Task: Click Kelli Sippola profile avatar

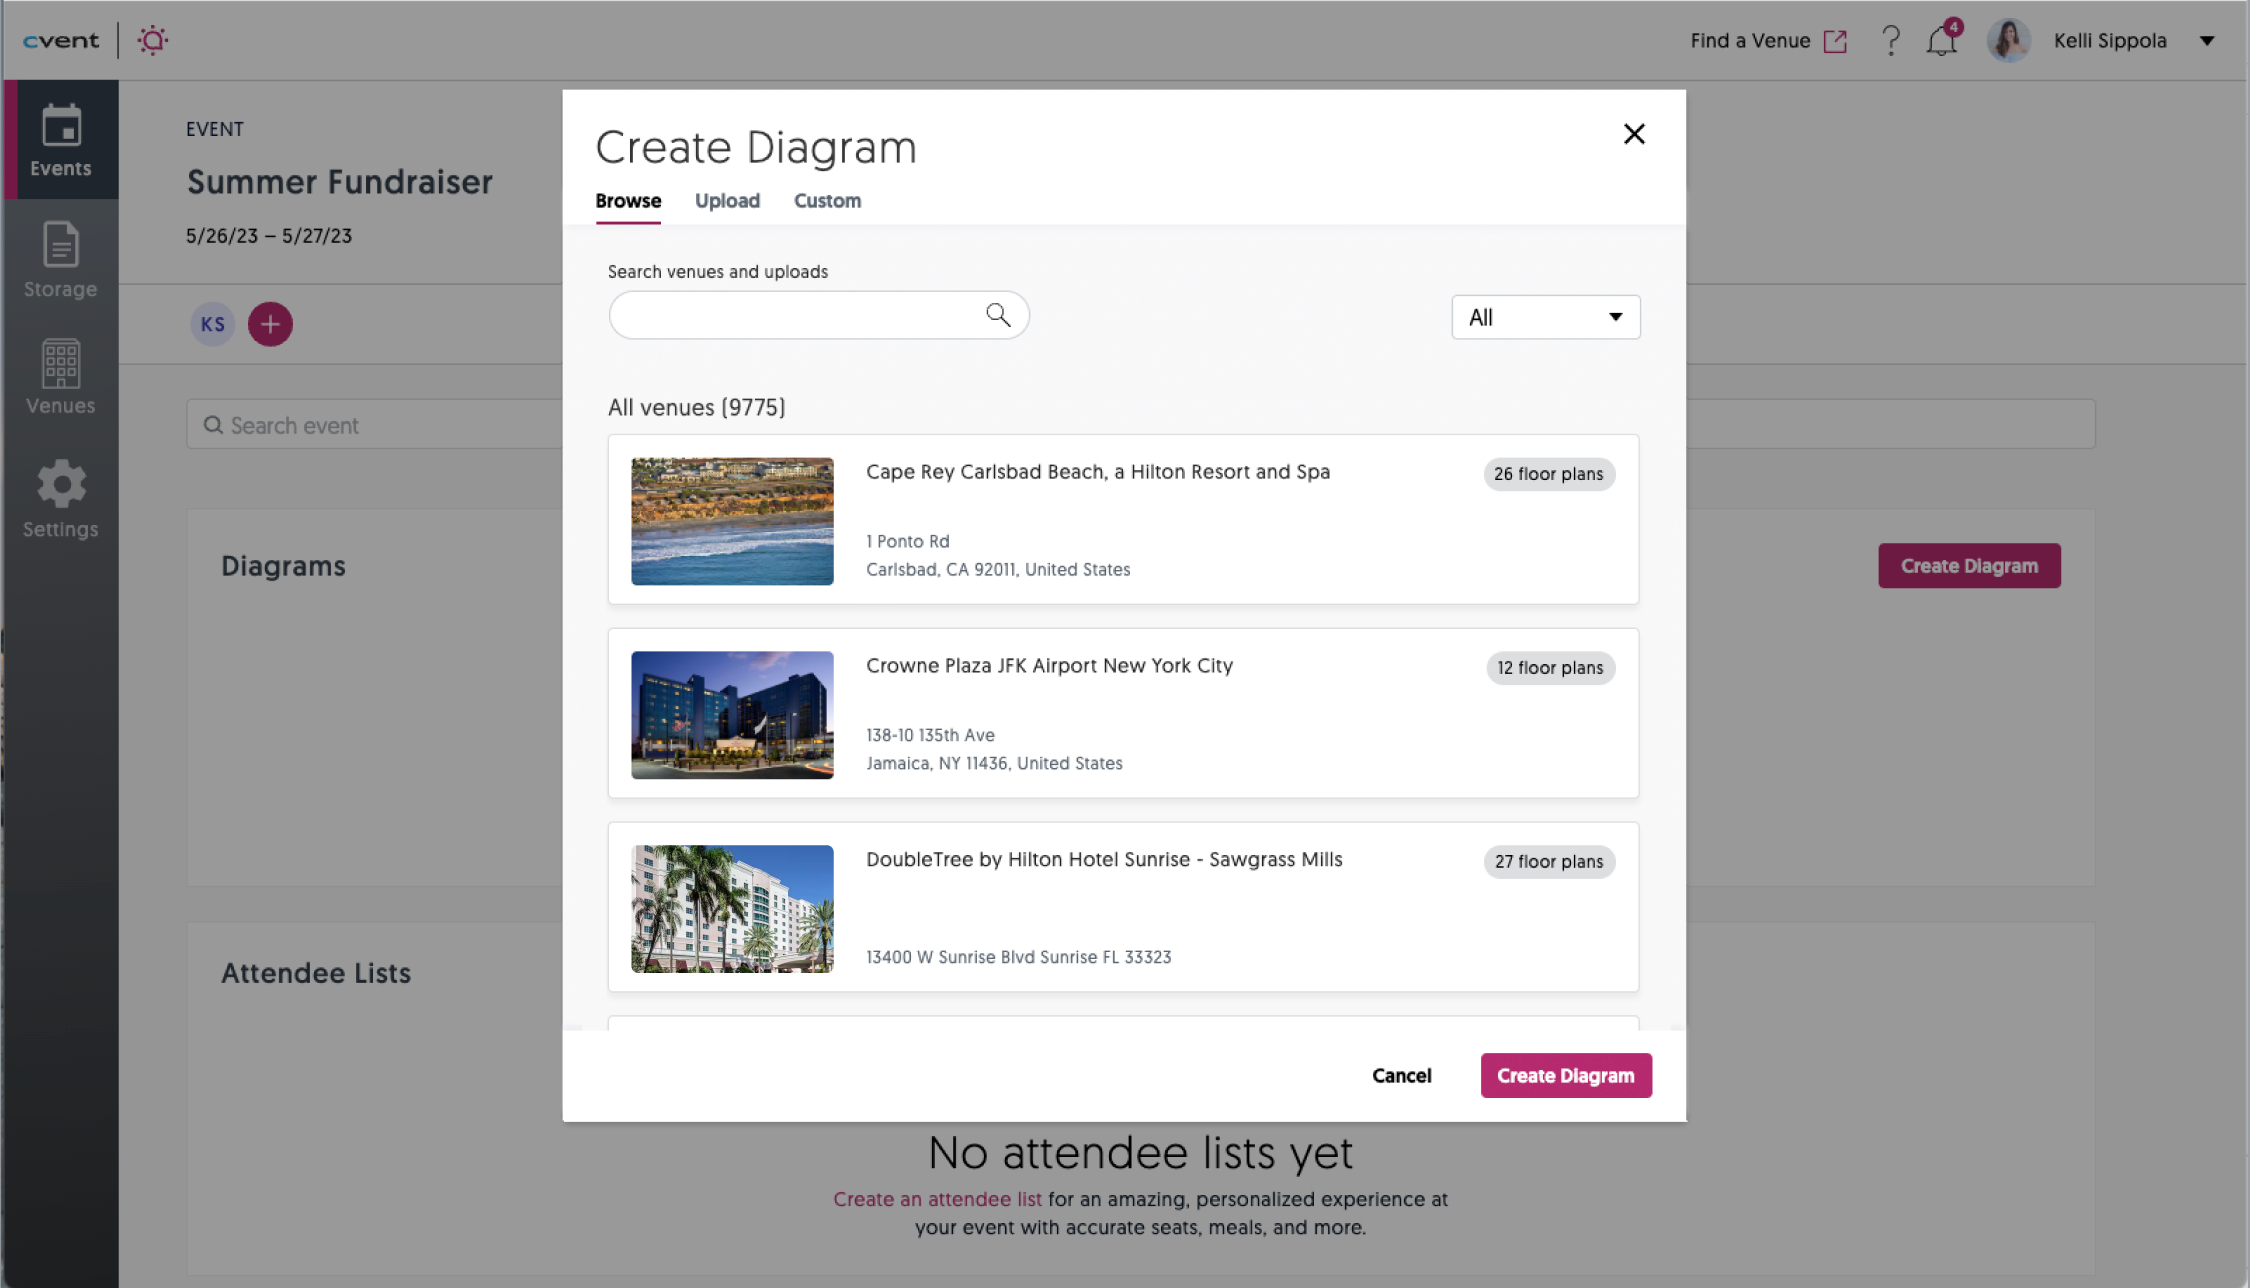Action: pos(2008,41)
